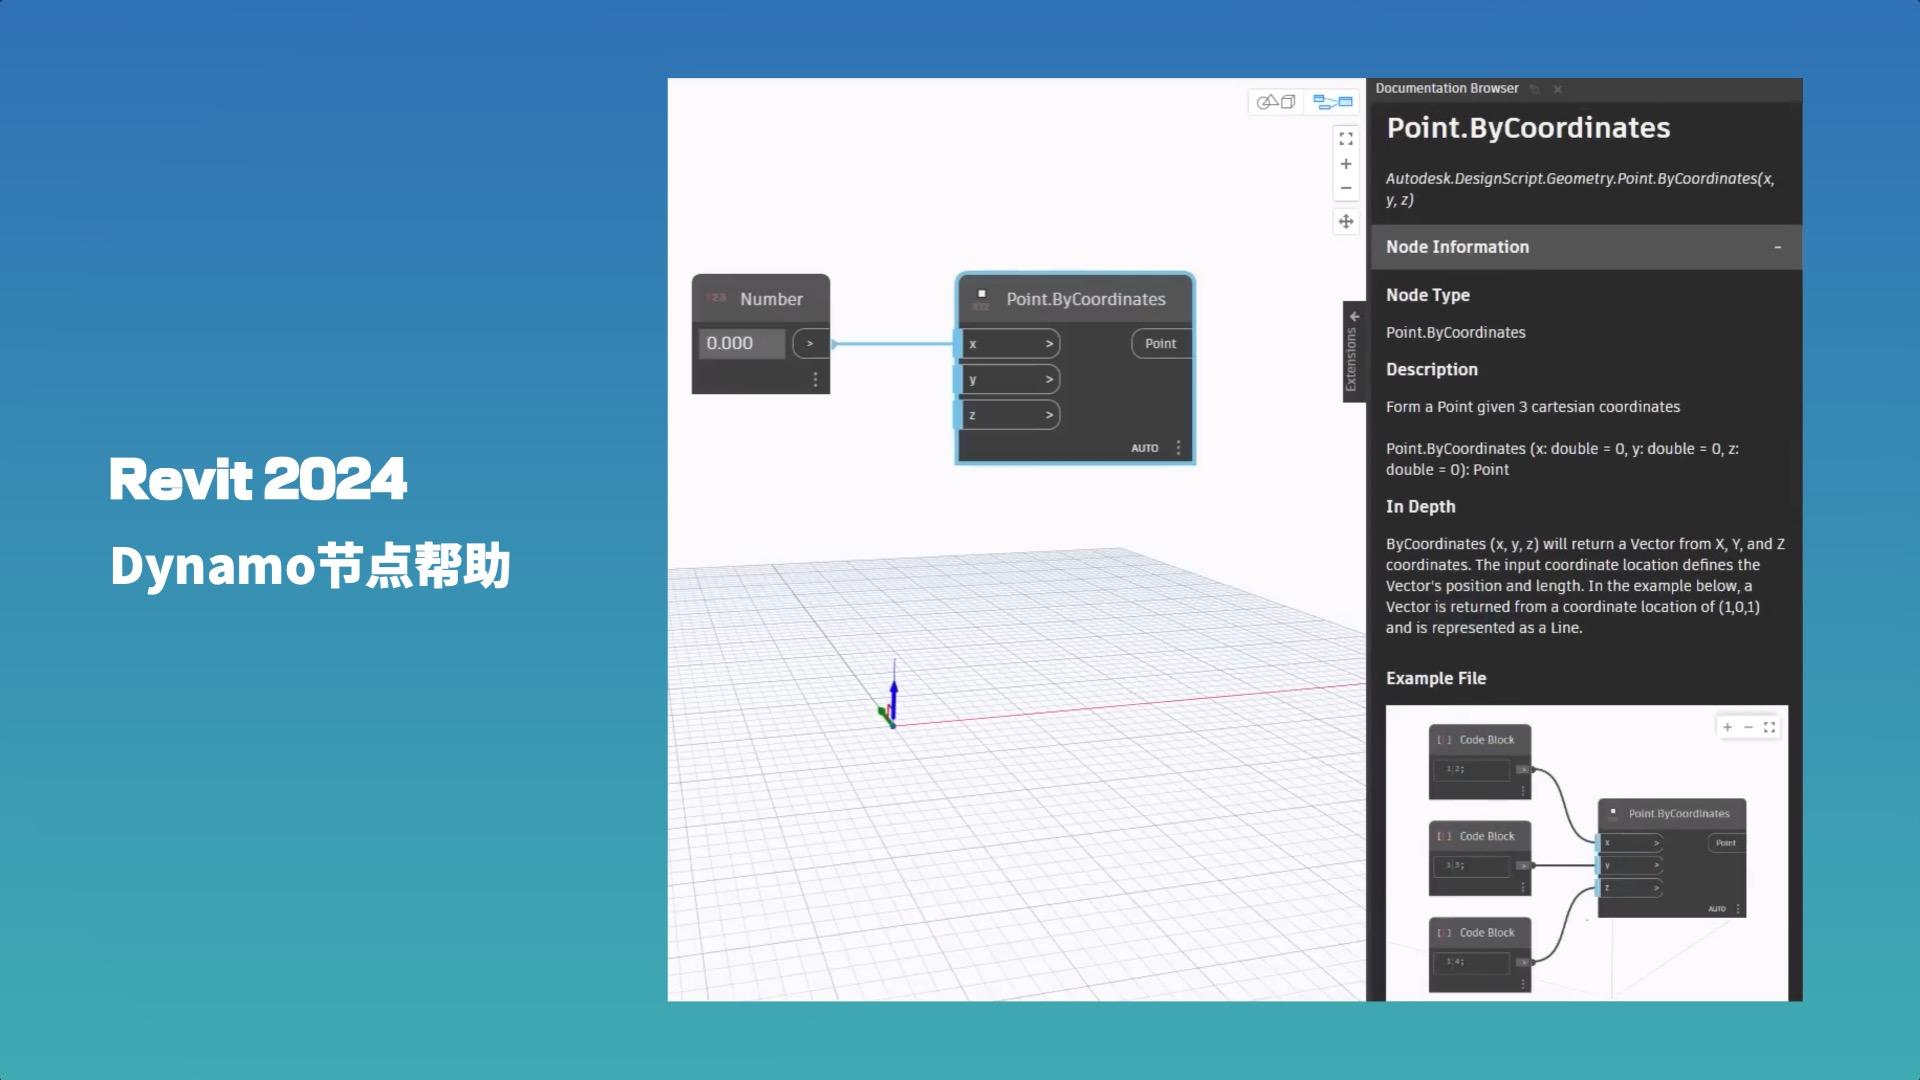Zoom in on the Example File preview
This screenshot has width=1920, height=1080.
click(x=1727, y=727)
